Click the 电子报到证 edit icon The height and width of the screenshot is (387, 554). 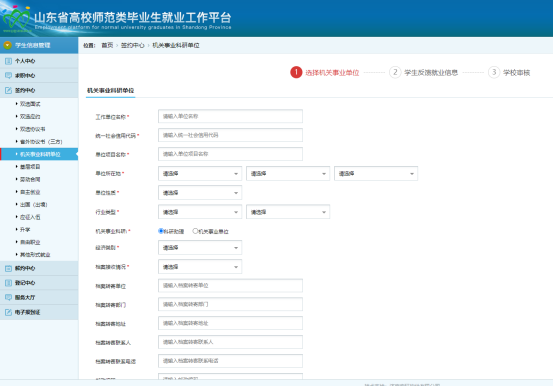(8, 312)
